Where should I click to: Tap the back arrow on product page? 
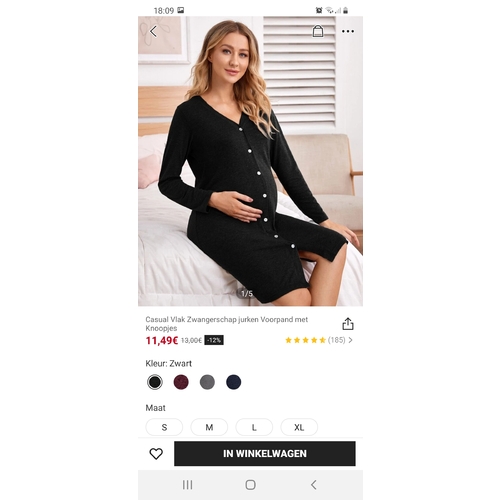(153, 31)
